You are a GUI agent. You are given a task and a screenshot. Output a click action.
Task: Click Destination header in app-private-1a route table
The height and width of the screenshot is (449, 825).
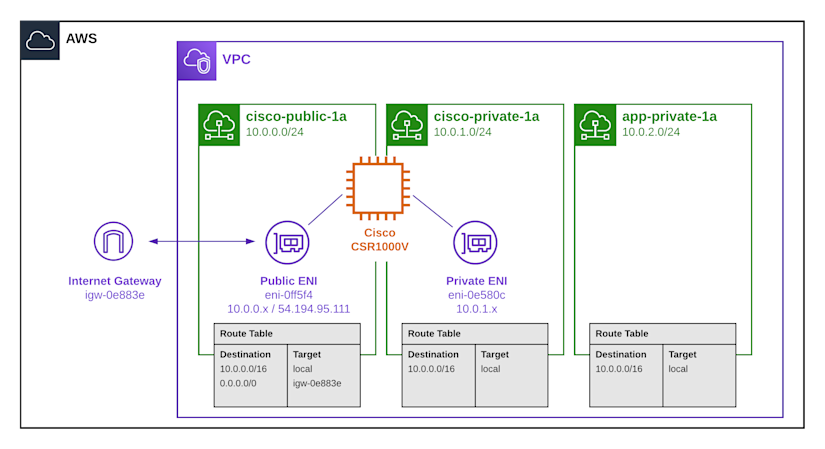621,355
